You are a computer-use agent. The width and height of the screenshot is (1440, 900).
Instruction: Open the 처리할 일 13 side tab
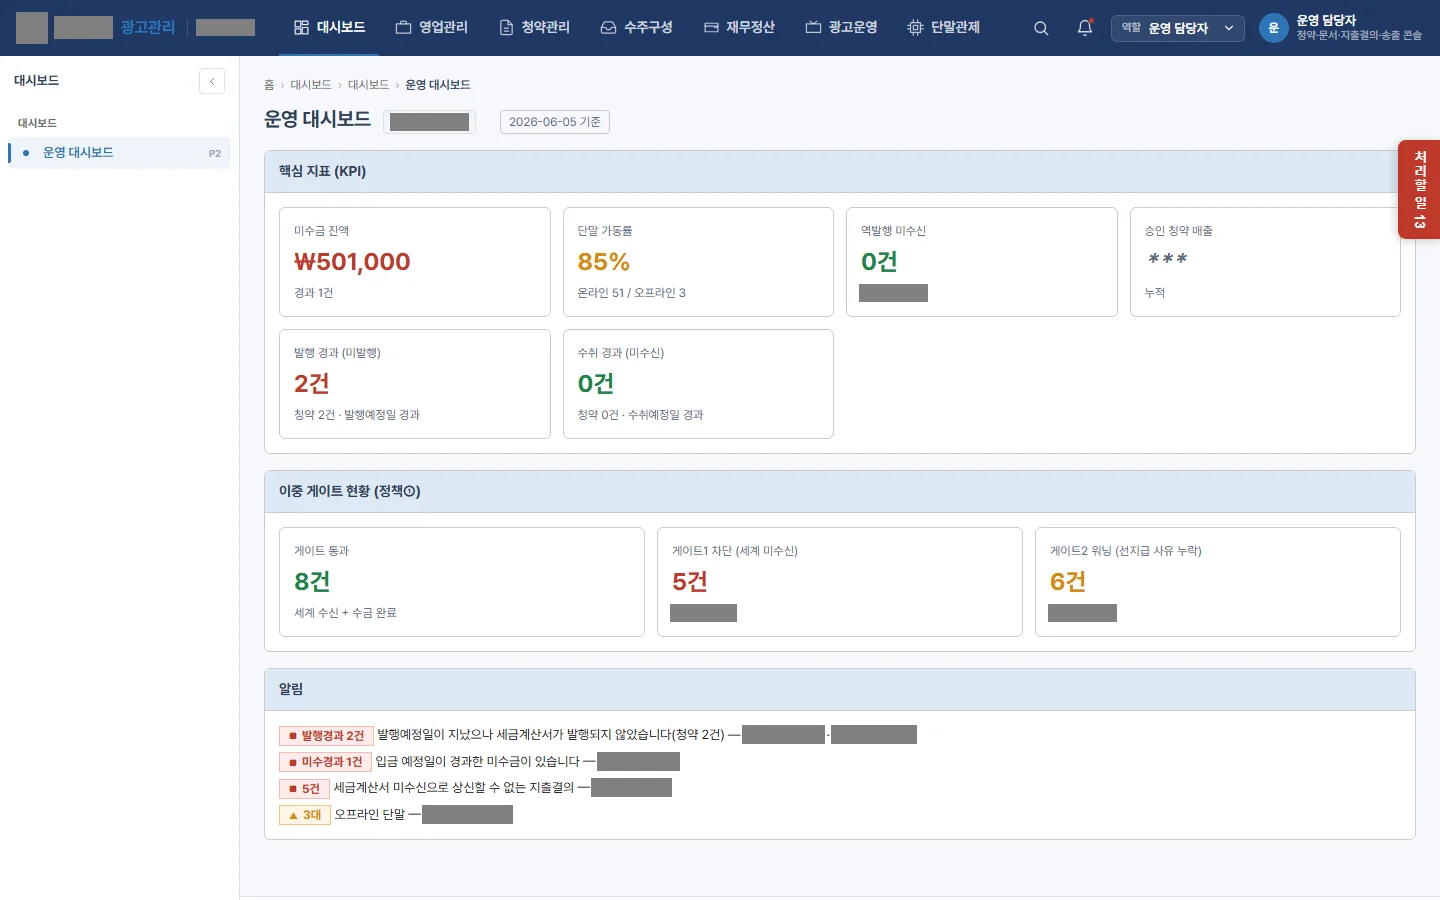pyautogui.click(x=1419, y=190)
